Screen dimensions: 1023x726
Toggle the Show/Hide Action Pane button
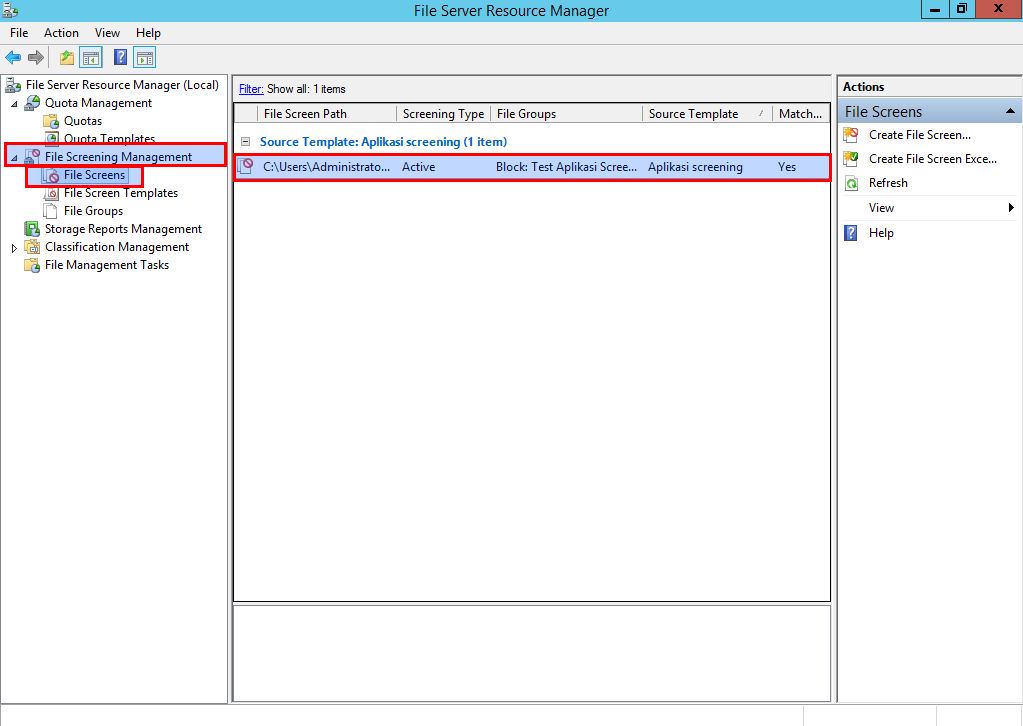144,57
